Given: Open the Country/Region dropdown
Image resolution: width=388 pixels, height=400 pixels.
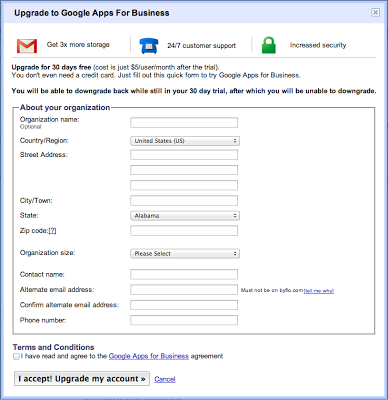Looking at the screenshot, I should [185, 141].
